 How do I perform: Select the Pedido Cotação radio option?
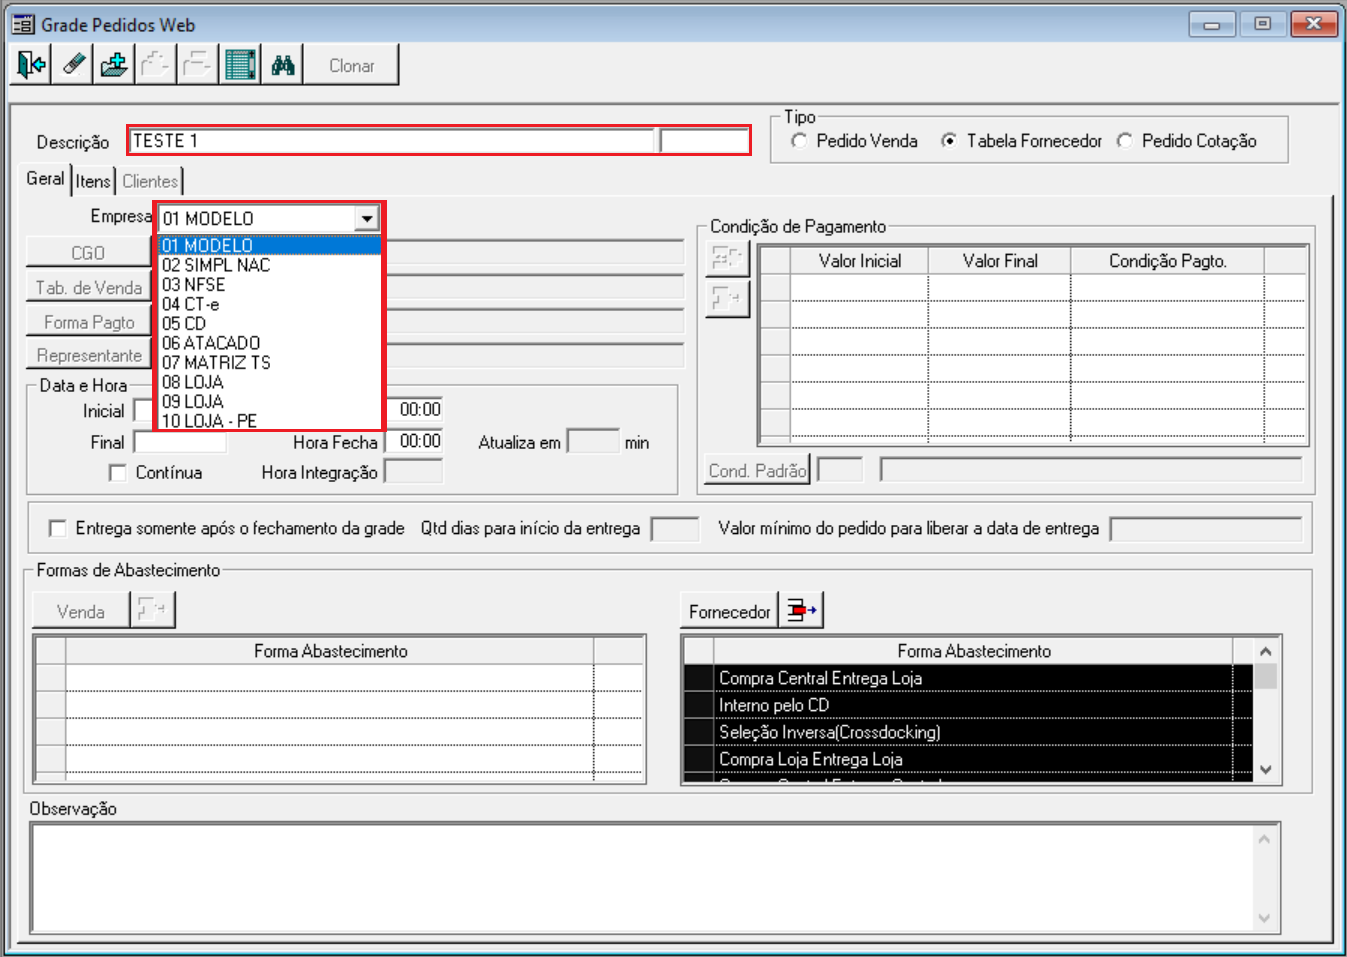[1125, 141]
